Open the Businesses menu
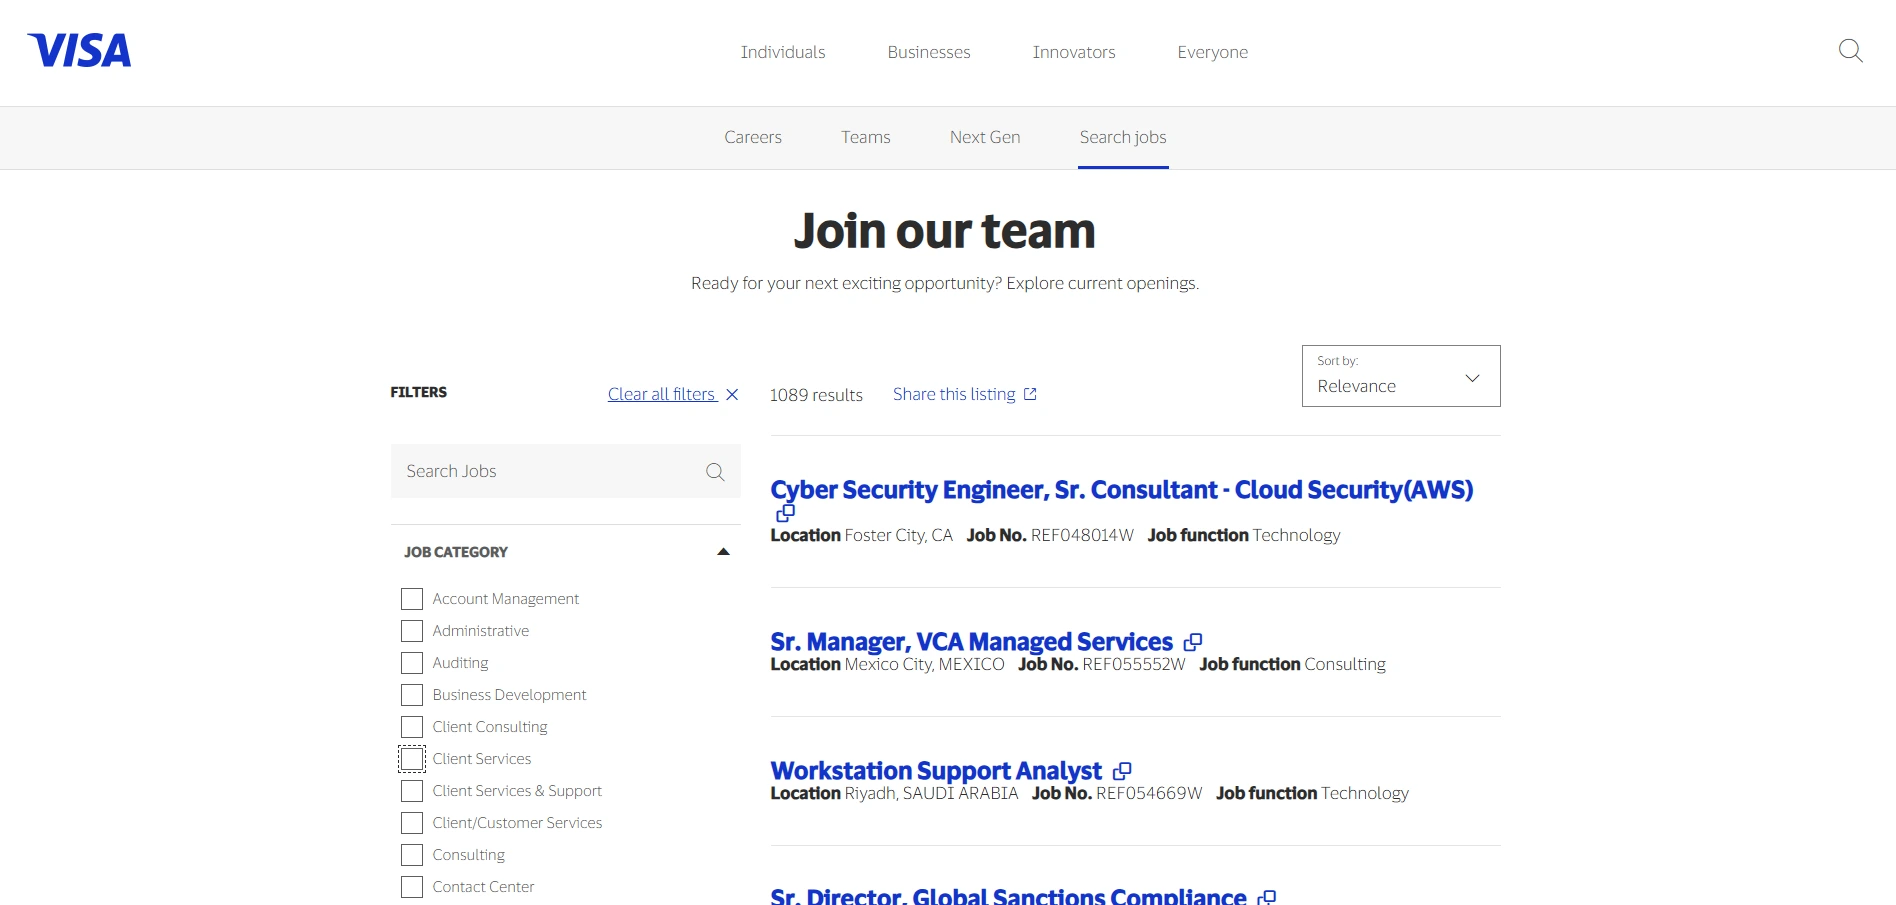1896x905 pixels. click(x=929, y=52)
